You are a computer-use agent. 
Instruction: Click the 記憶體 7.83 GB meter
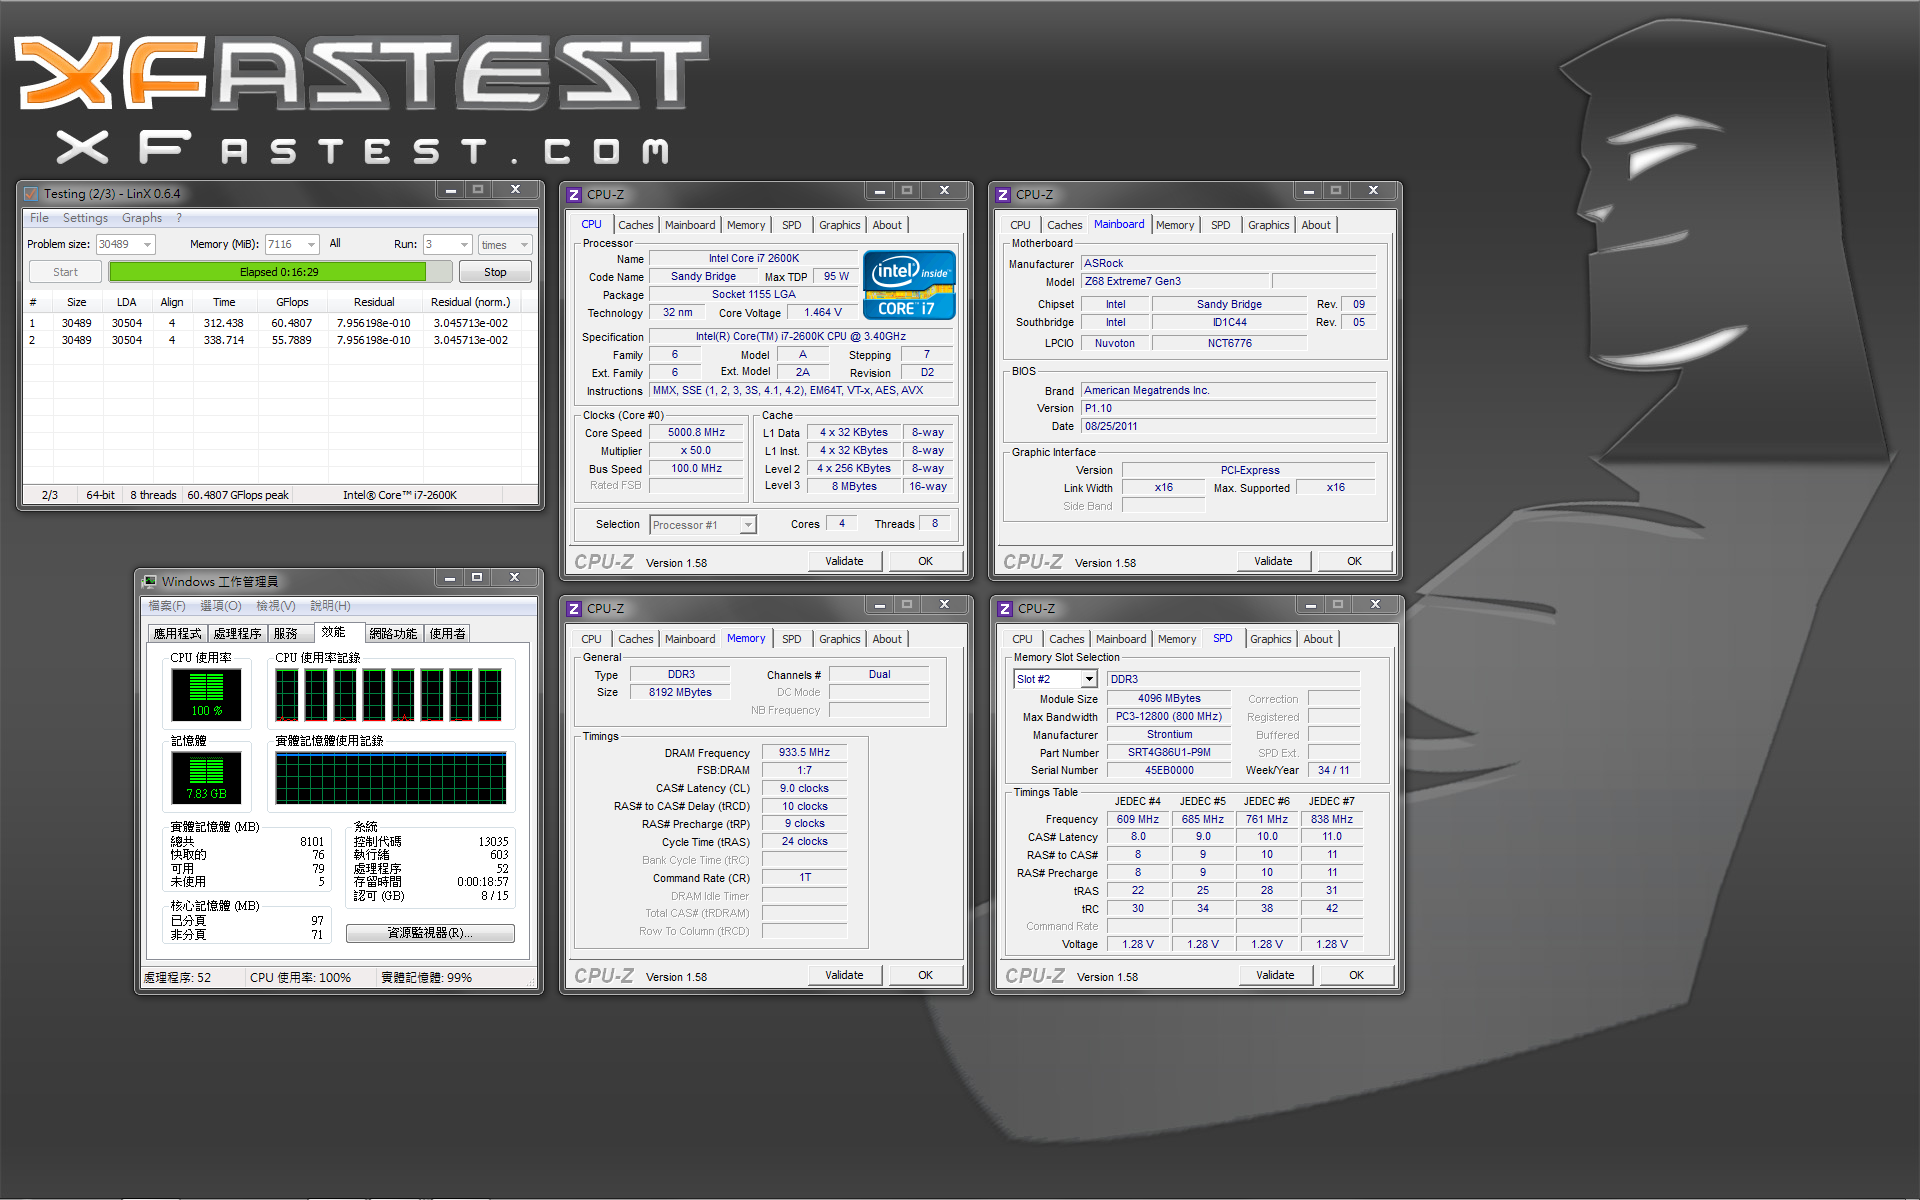coord(206,778)
